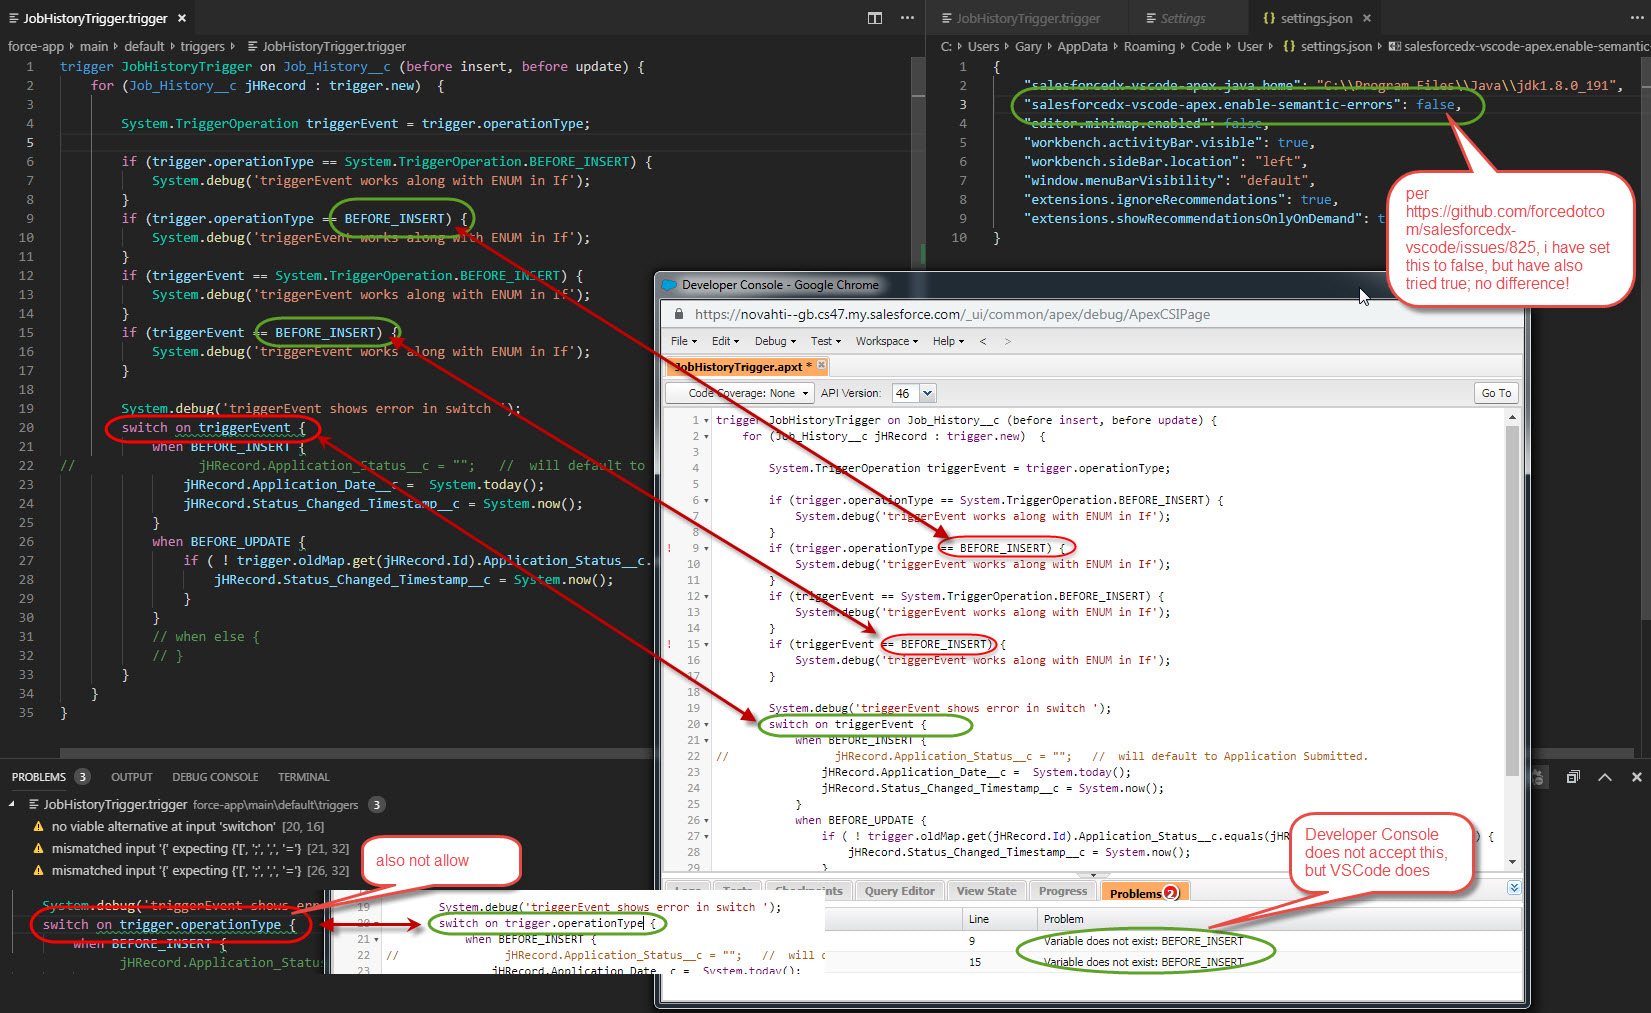Select the settings.json curly-braces tab icon
This screenshot has height=1013, width=1651.
pyautogui.click(x=1268, y=17)
